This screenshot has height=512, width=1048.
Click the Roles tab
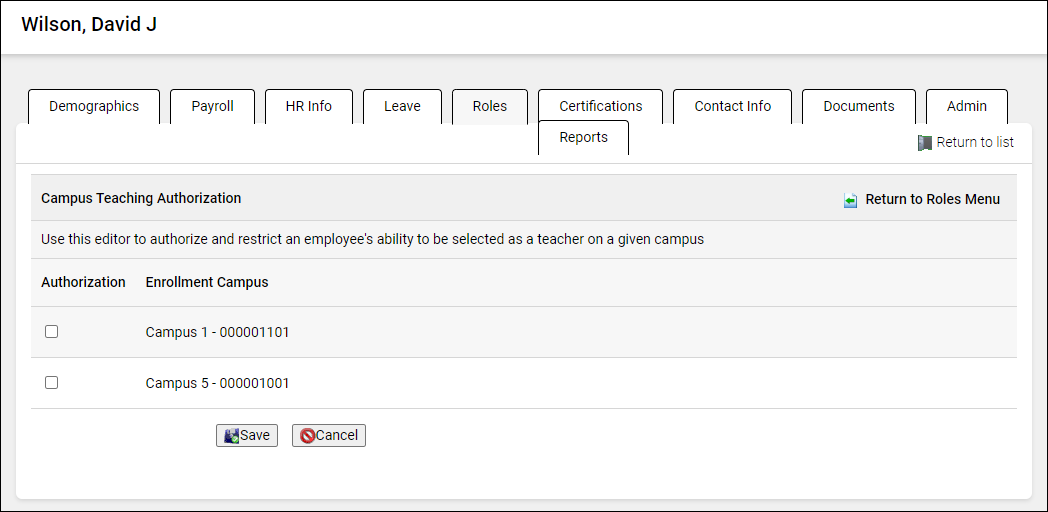click(490, 106)
